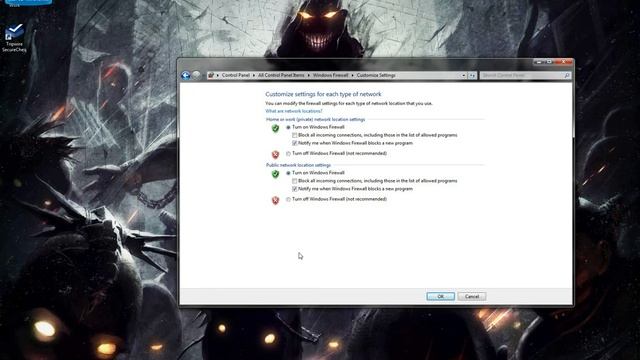Maximize the Customize Settings window
Image resolution: width=640 pixels, height=360 pixels.
click(549, 62)
